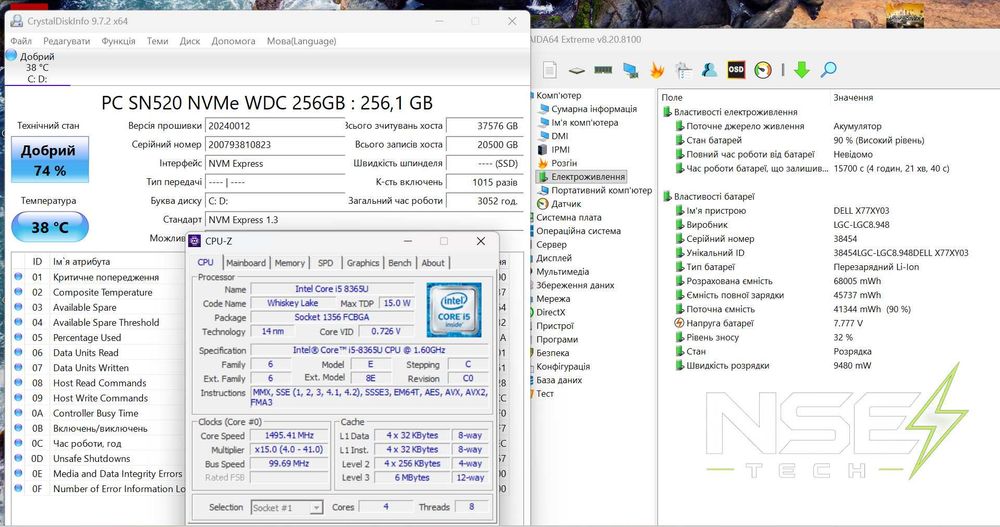Select Датчик in the AIDA64 tree

pos(566,204)
